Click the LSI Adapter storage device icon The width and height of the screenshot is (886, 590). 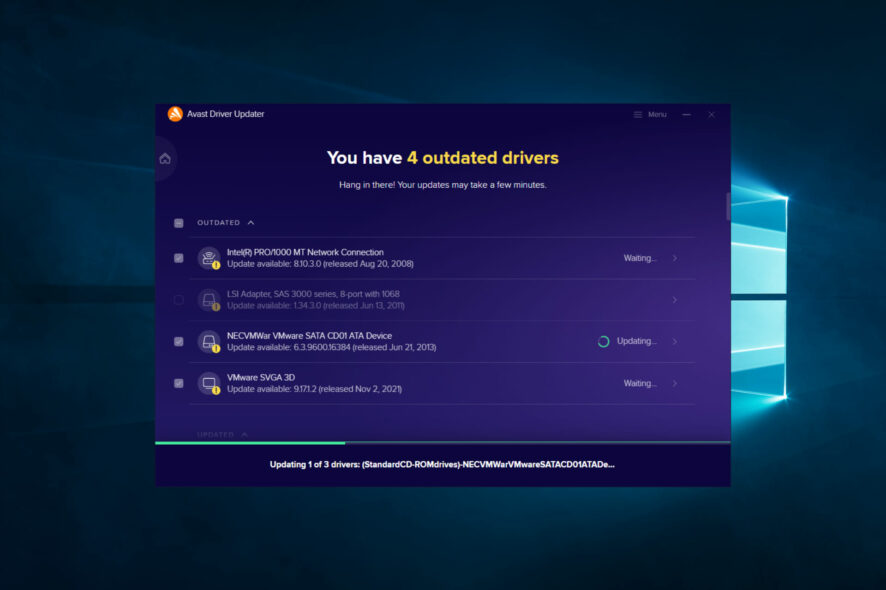click(209, 300)
